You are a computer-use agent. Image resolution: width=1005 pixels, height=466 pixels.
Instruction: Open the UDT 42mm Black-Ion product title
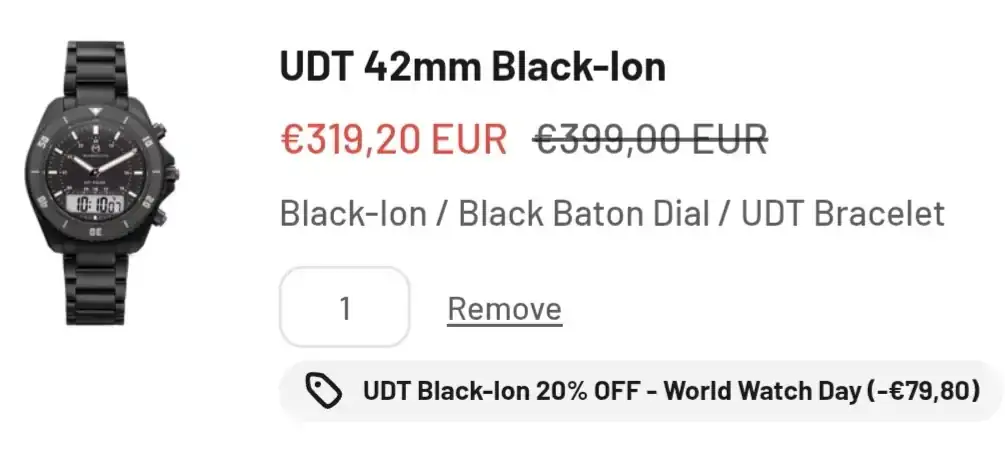pos(472,67)
